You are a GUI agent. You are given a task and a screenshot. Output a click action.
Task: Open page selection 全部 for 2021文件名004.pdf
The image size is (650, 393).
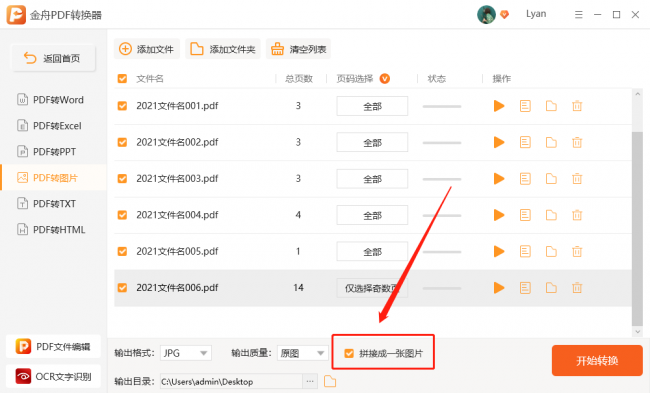pyautogui.click(x=372, y=215)
